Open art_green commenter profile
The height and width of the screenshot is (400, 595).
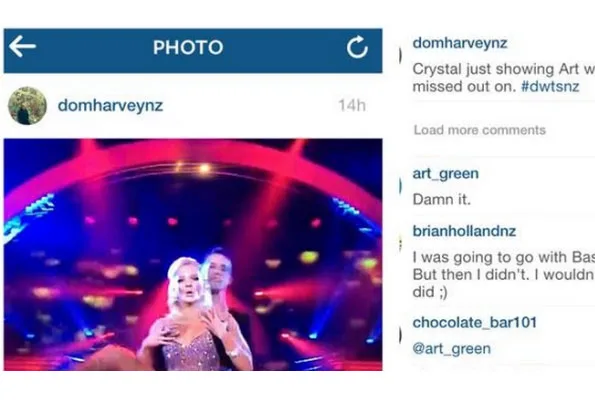446,173
